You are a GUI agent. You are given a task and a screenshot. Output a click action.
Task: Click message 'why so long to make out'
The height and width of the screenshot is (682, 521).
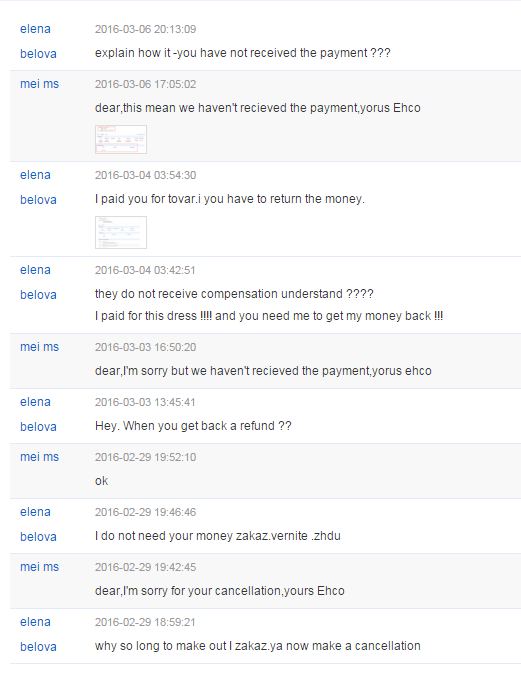pos(257,646)
